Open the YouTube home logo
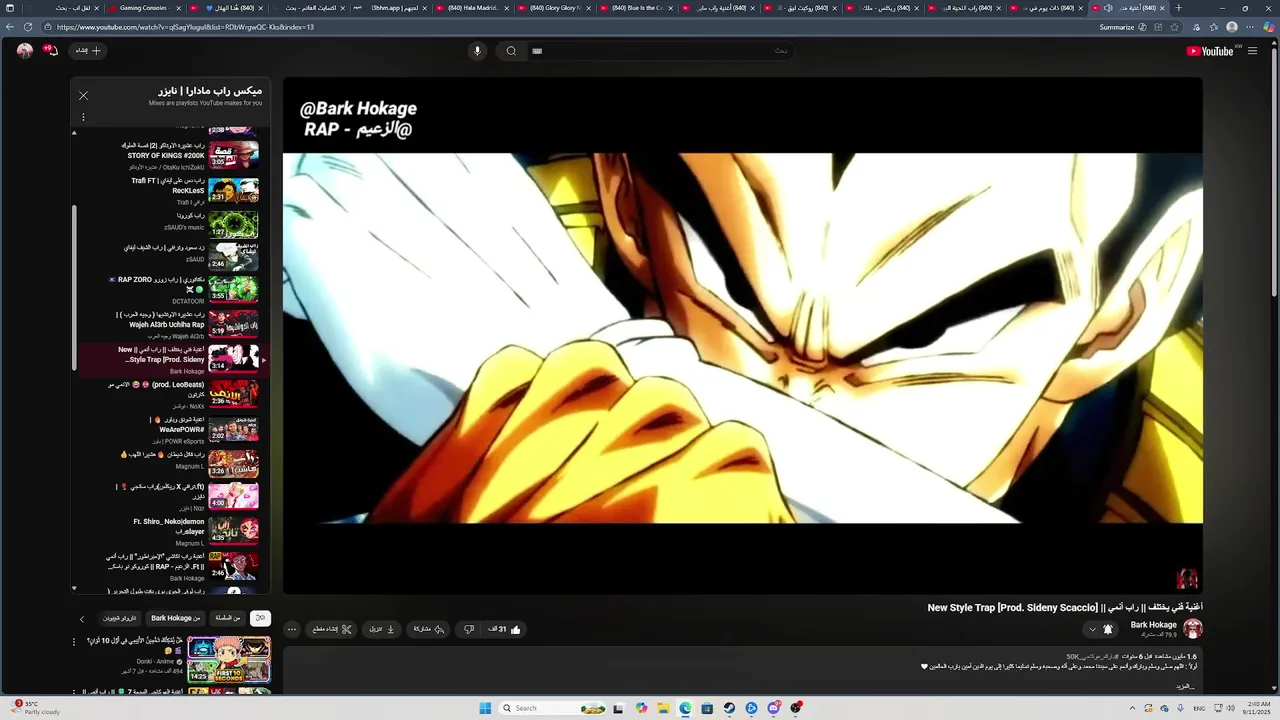This screenshot has width=1280, height=720. point(1210,51)
